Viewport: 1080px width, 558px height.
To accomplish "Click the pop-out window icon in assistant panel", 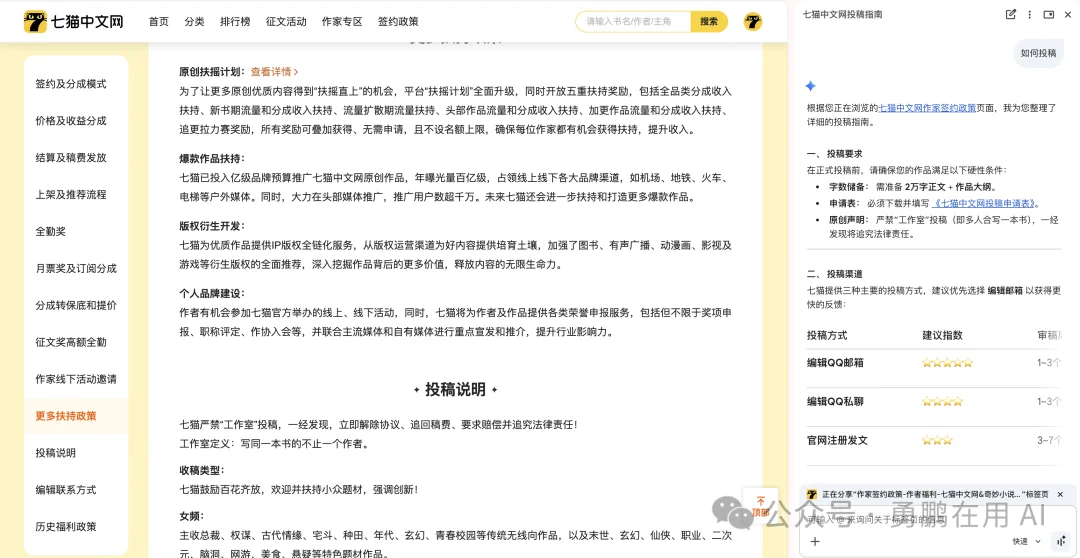I will (x=1049, y=14).
